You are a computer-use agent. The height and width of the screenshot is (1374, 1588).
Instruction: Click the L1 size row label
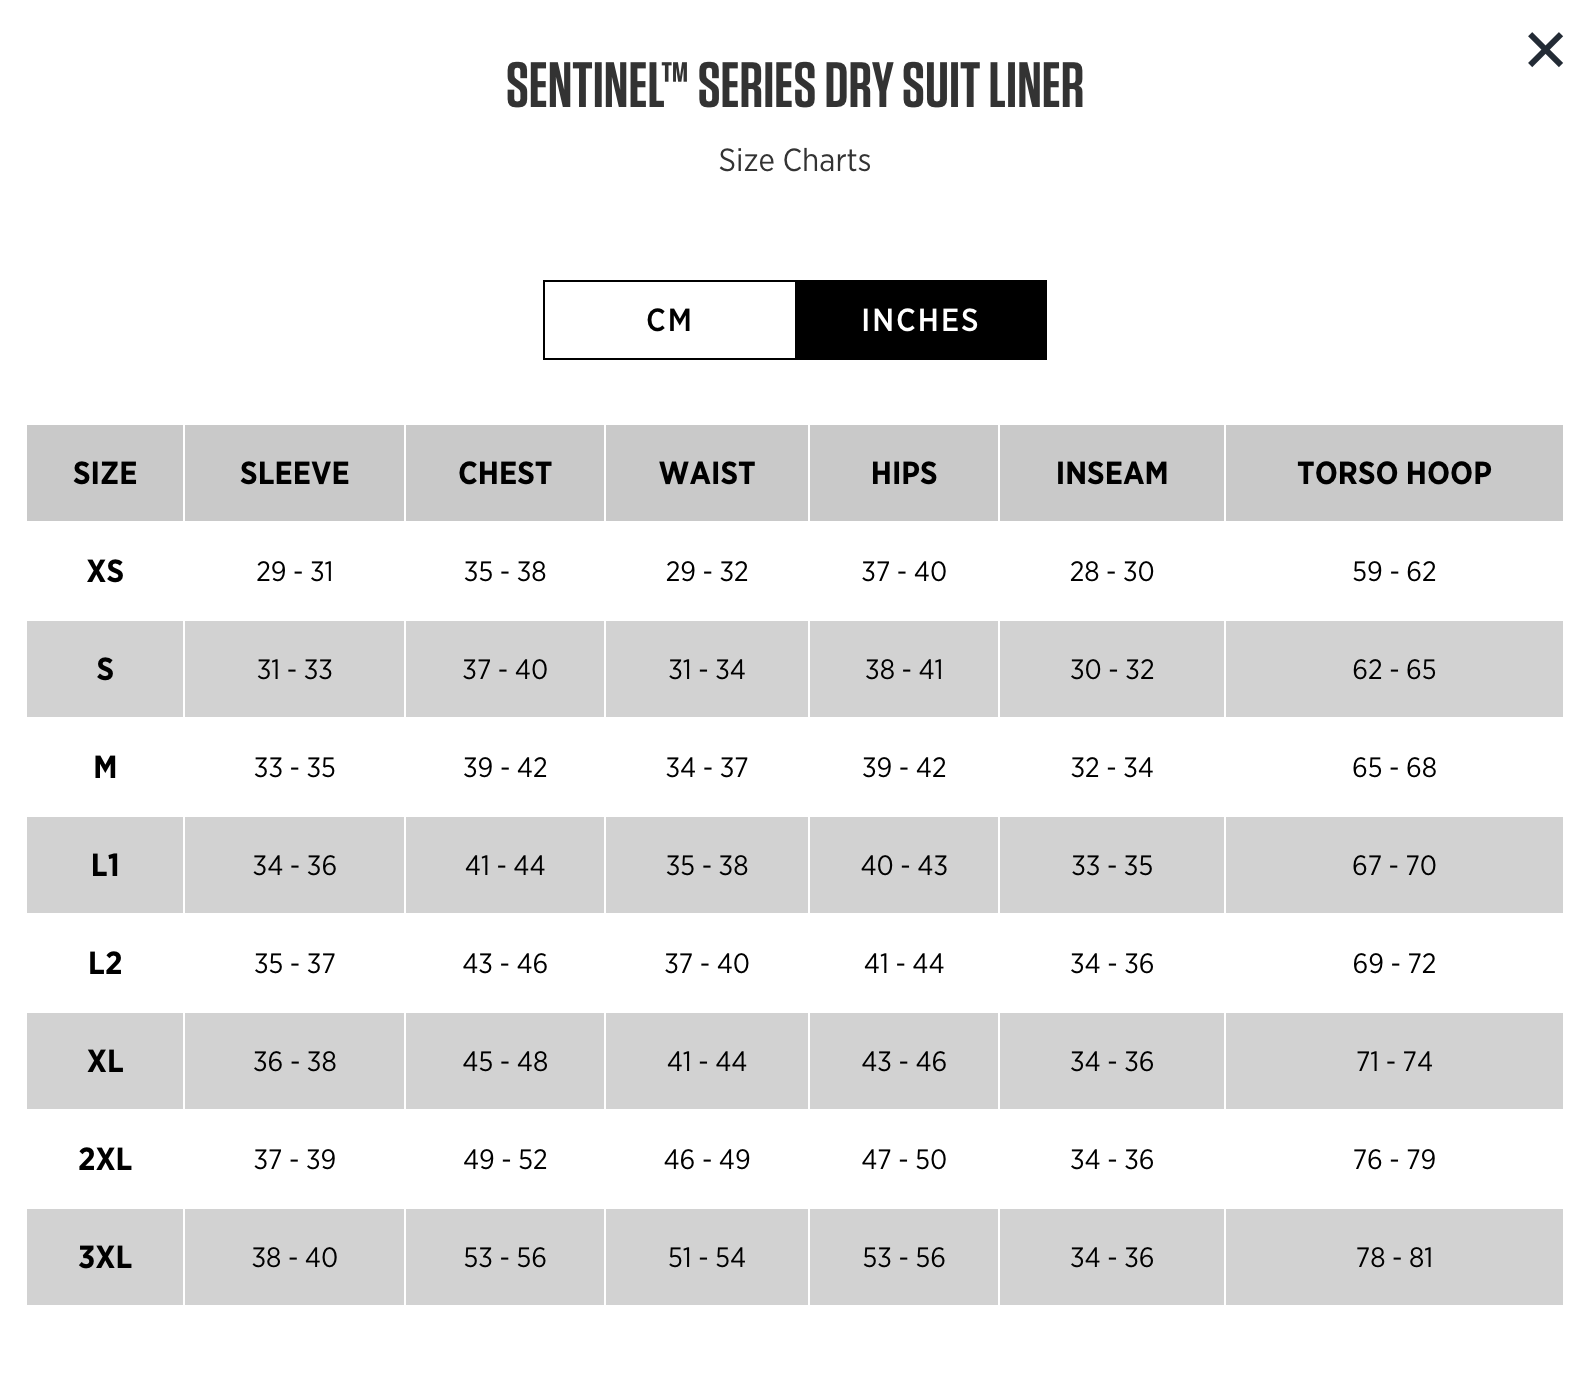tap(105, 865)
